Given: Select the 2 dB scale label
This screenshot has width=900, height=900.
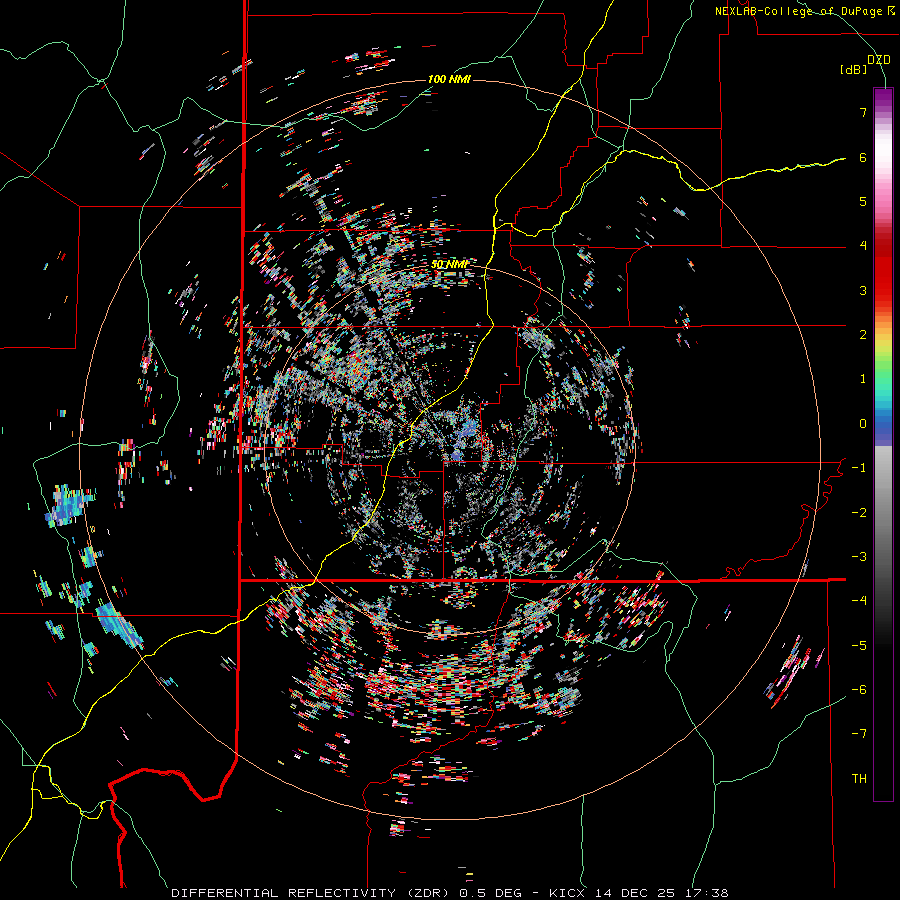Looking at the screenshot, I should click(x=863, y=335).
